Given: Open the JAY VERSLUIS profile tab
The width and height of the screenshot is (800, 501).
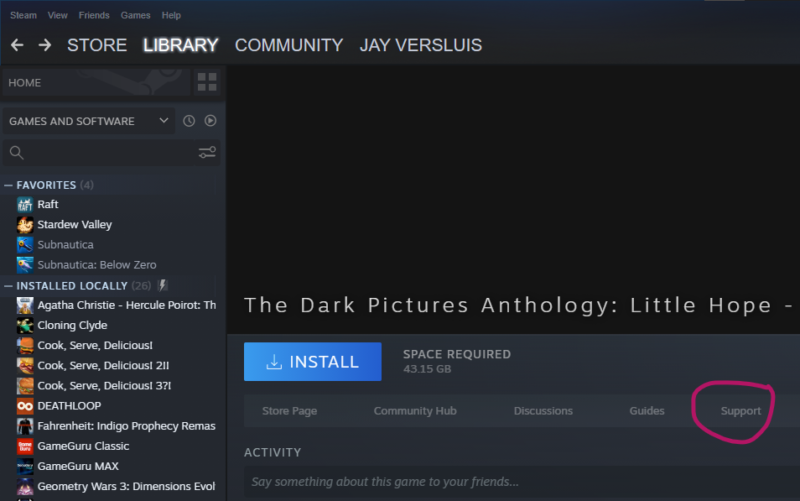Looking at the screenshot, I should pos(420,45).
